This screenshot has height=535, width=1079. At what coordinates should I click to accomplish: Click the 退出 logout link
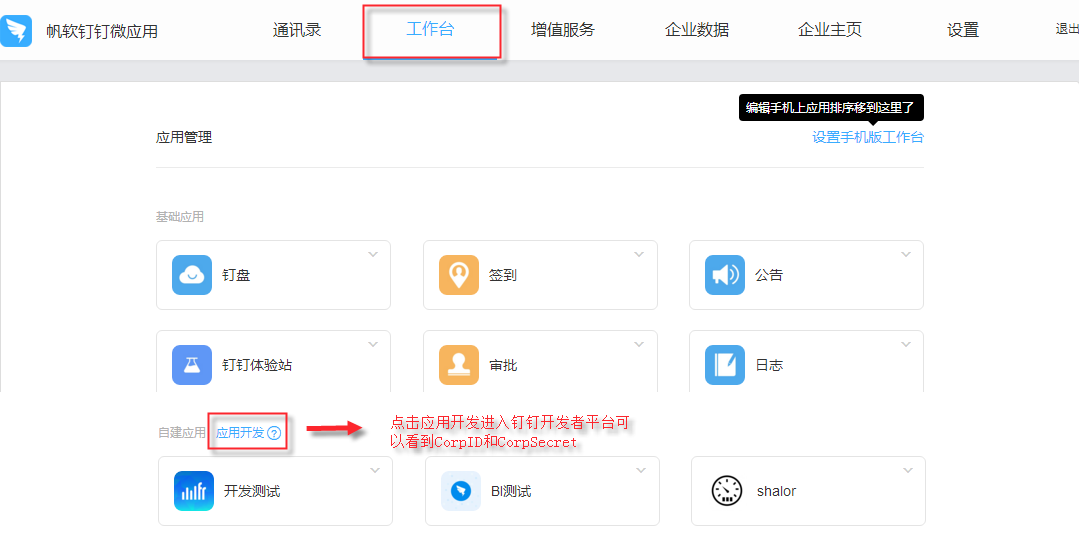[1067, 29]
